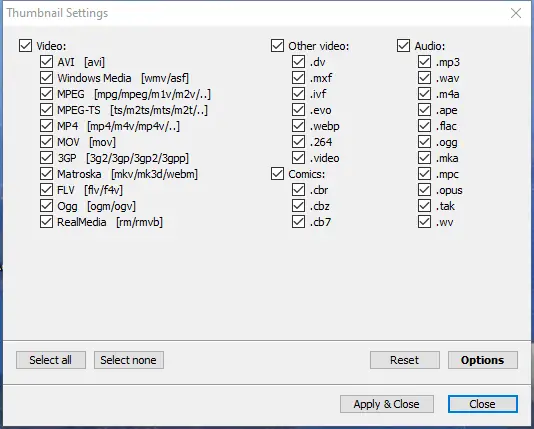Uncheck the .ivf extension

point(298,94)
